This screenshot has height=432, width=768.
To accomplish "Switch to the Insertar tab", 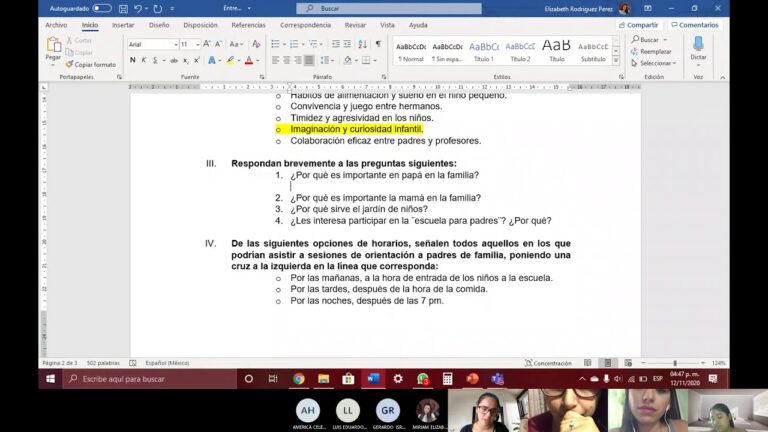I will (123, 25).
